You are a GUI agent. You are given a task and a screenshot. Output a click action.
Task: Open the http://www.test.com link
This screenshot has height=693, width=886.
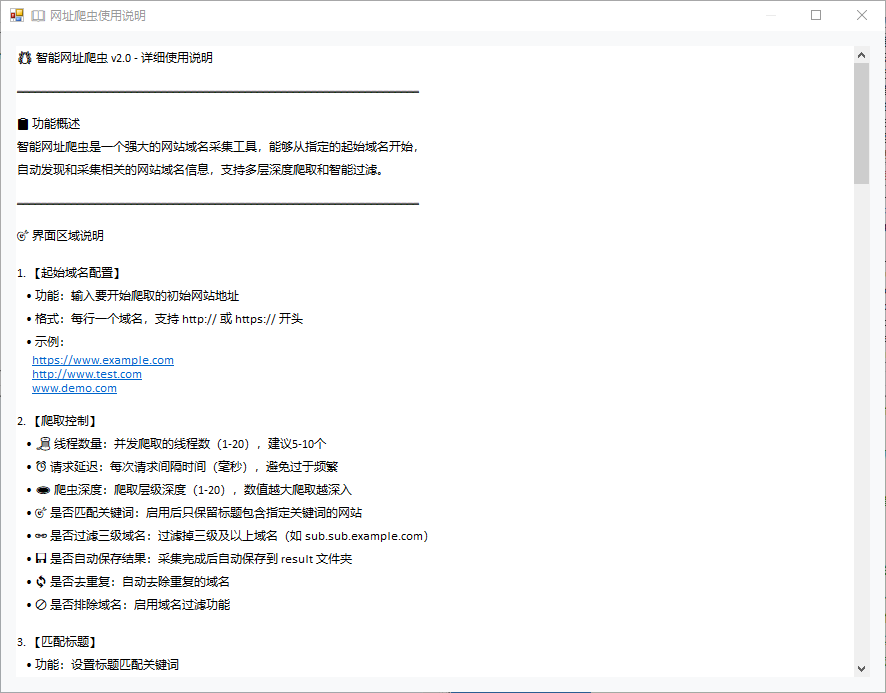(x=86, y=373)
